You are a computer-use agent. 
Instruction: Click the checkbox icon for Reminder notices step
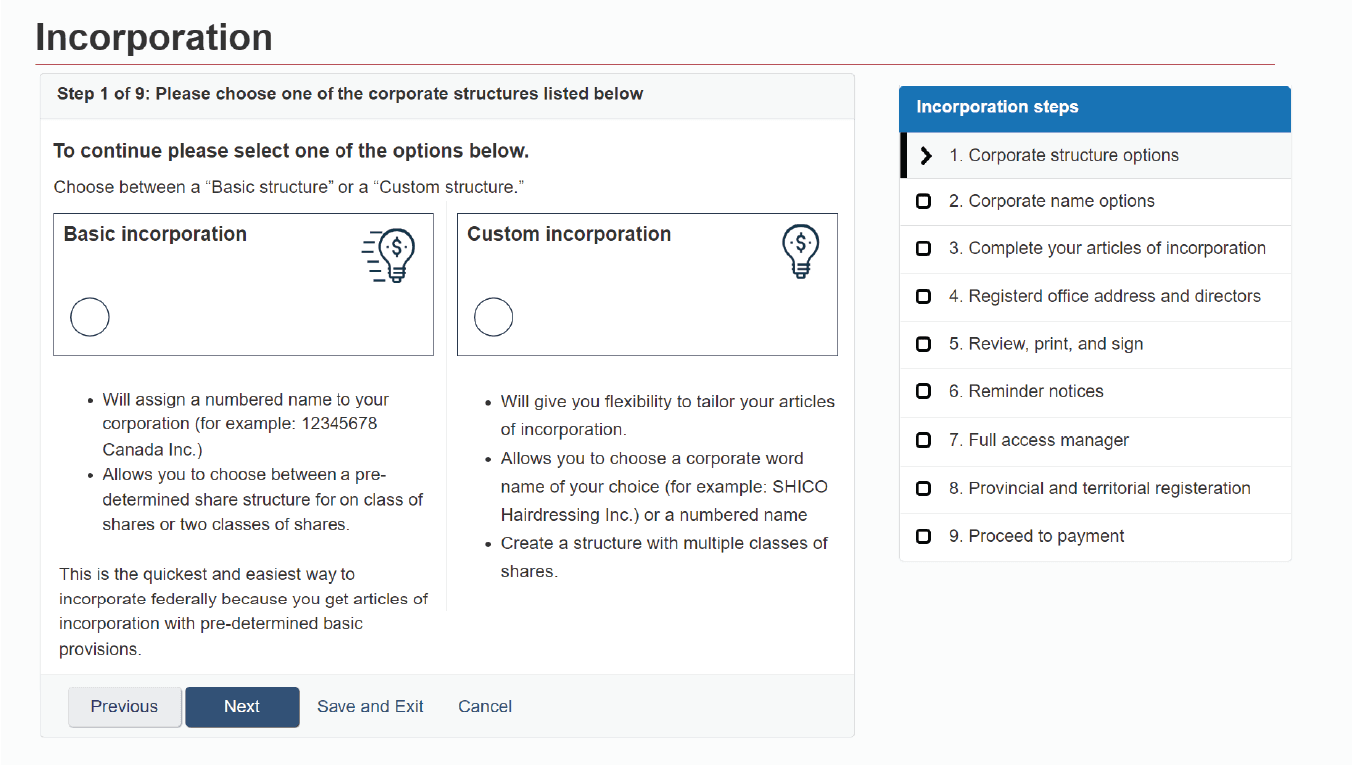(x=922, y=391)
